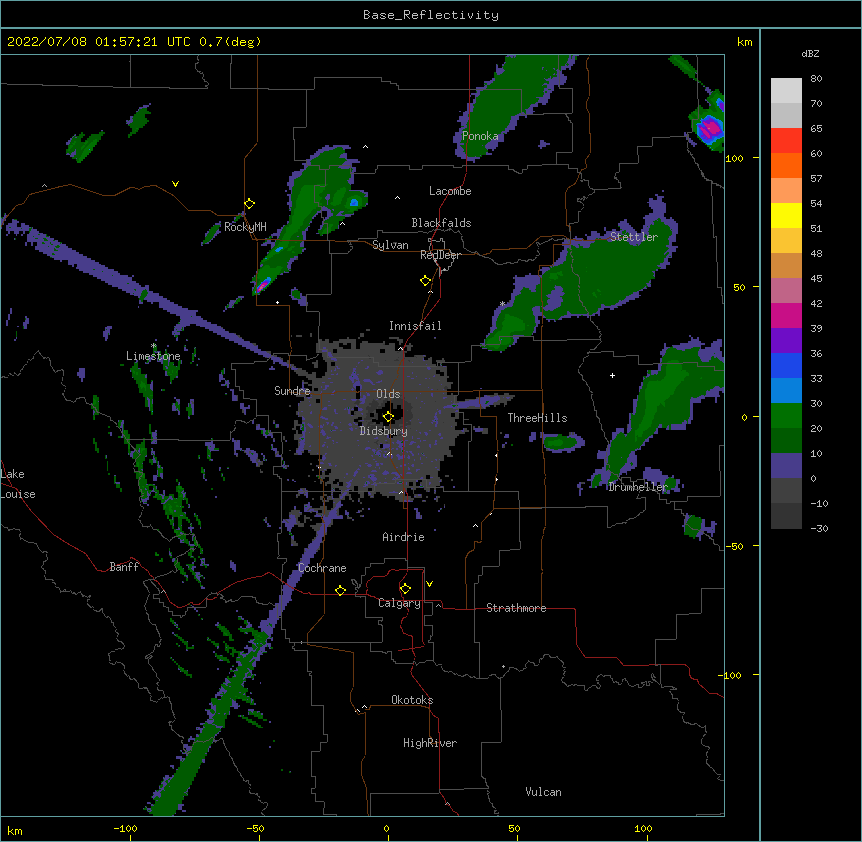Click the Innisfail city label
This screenshot has width=862, height=842.
tap(415, 326)
